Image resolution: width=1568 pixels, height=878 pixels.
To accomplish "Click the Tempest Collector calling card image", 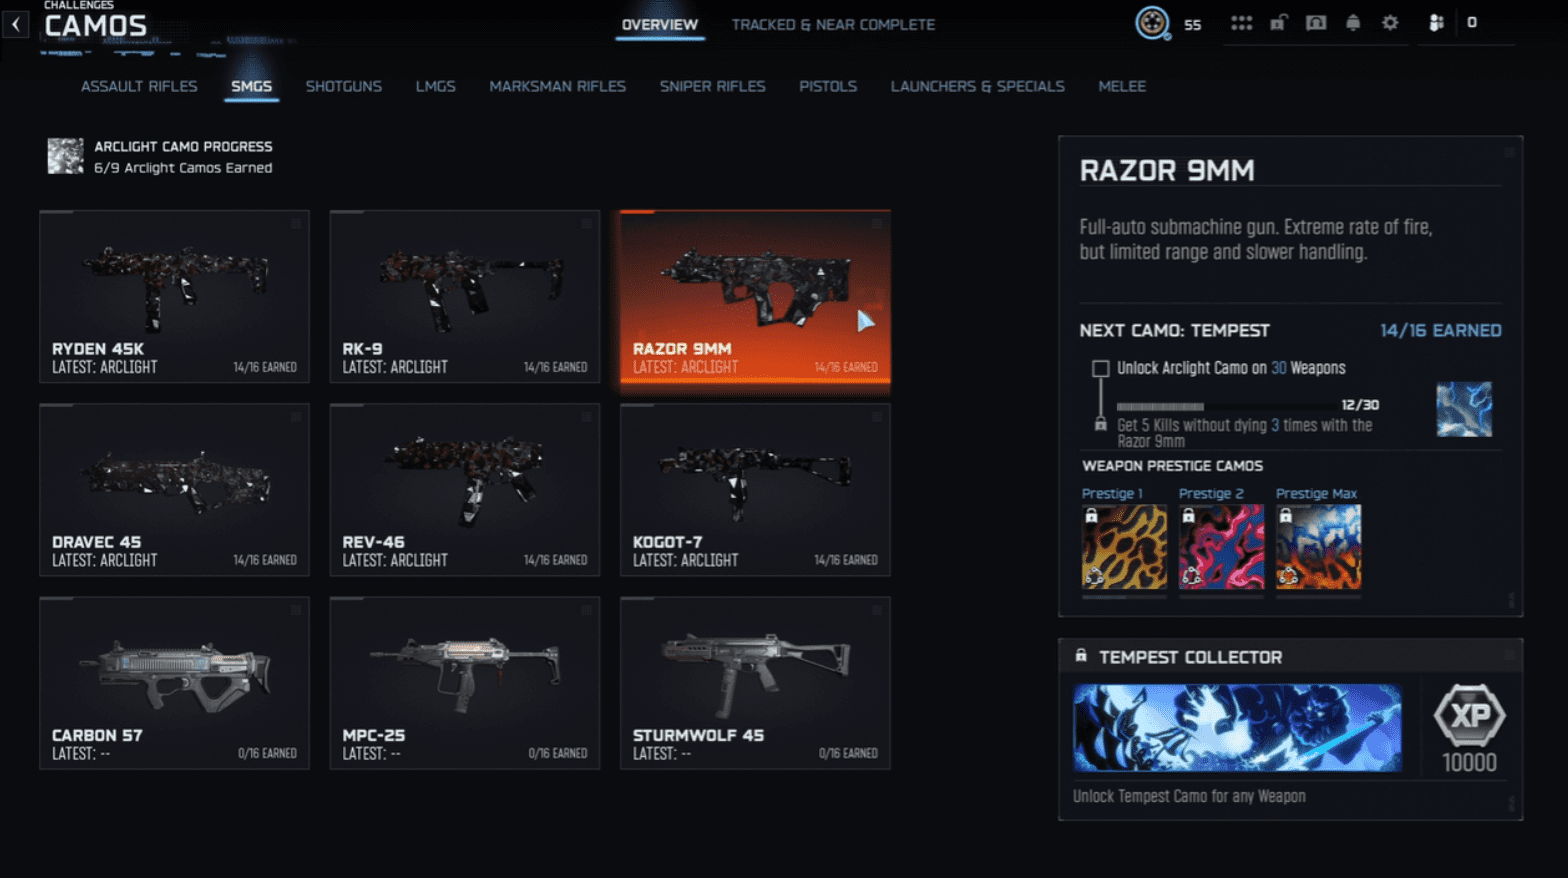I will point(1237,728).
